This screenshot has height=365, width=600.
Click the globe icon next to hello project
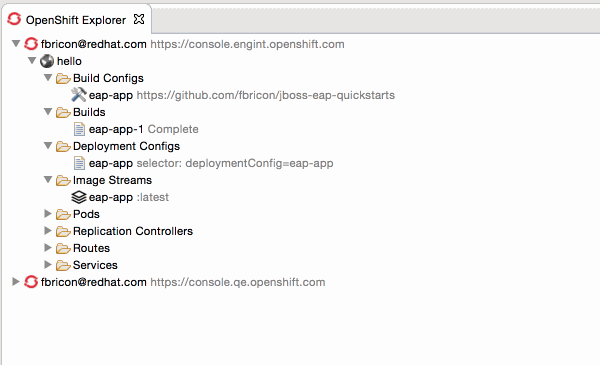(47, 61)
